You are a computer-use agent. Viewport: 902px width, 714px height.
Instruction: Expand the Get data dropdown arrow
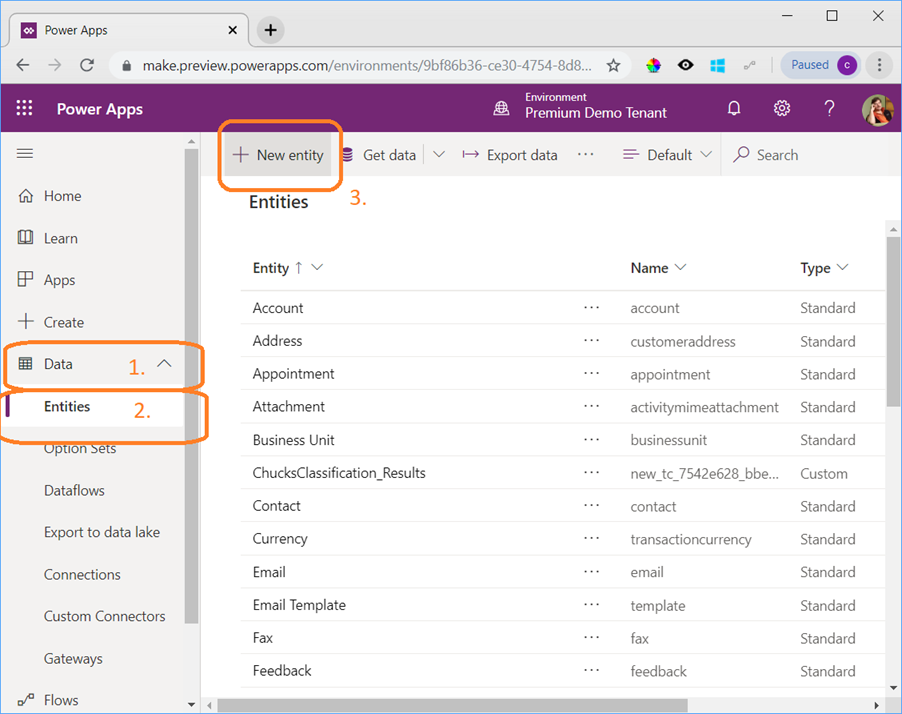[x=439, y=154]
